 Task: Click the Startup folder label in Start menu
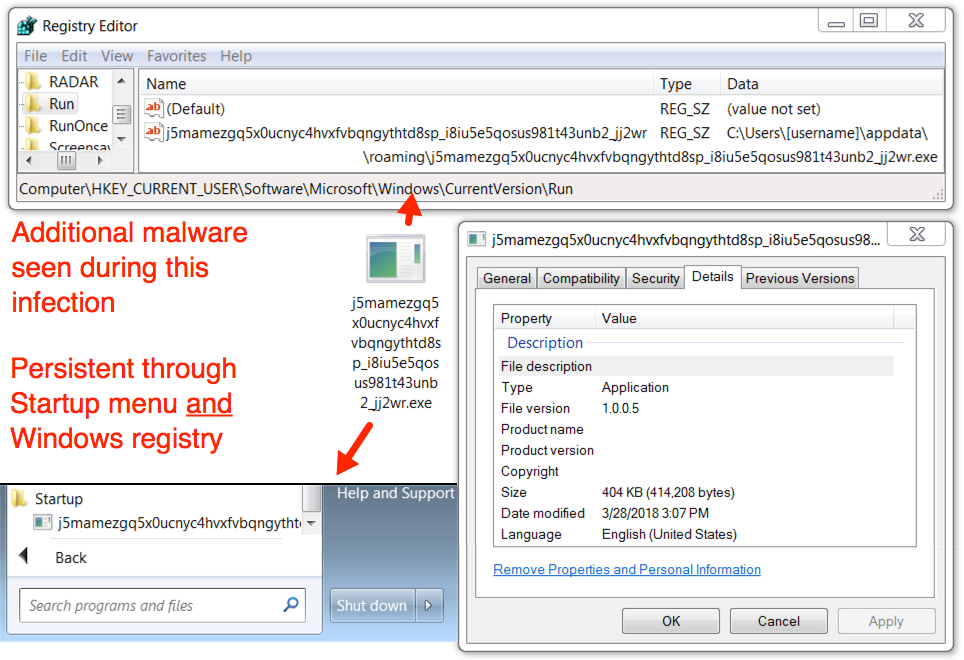(58, 498)
